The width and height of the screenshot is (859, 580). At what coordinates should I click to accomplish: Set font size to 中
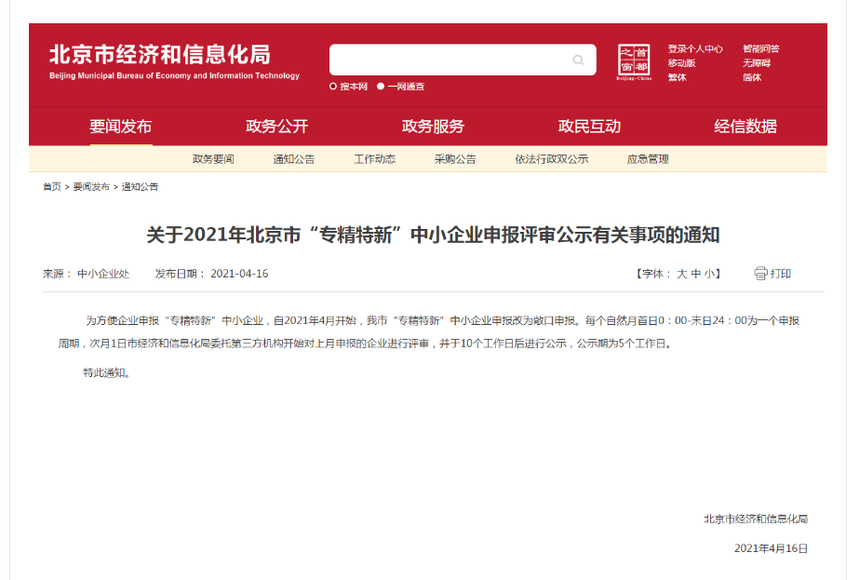coord(696,273)
